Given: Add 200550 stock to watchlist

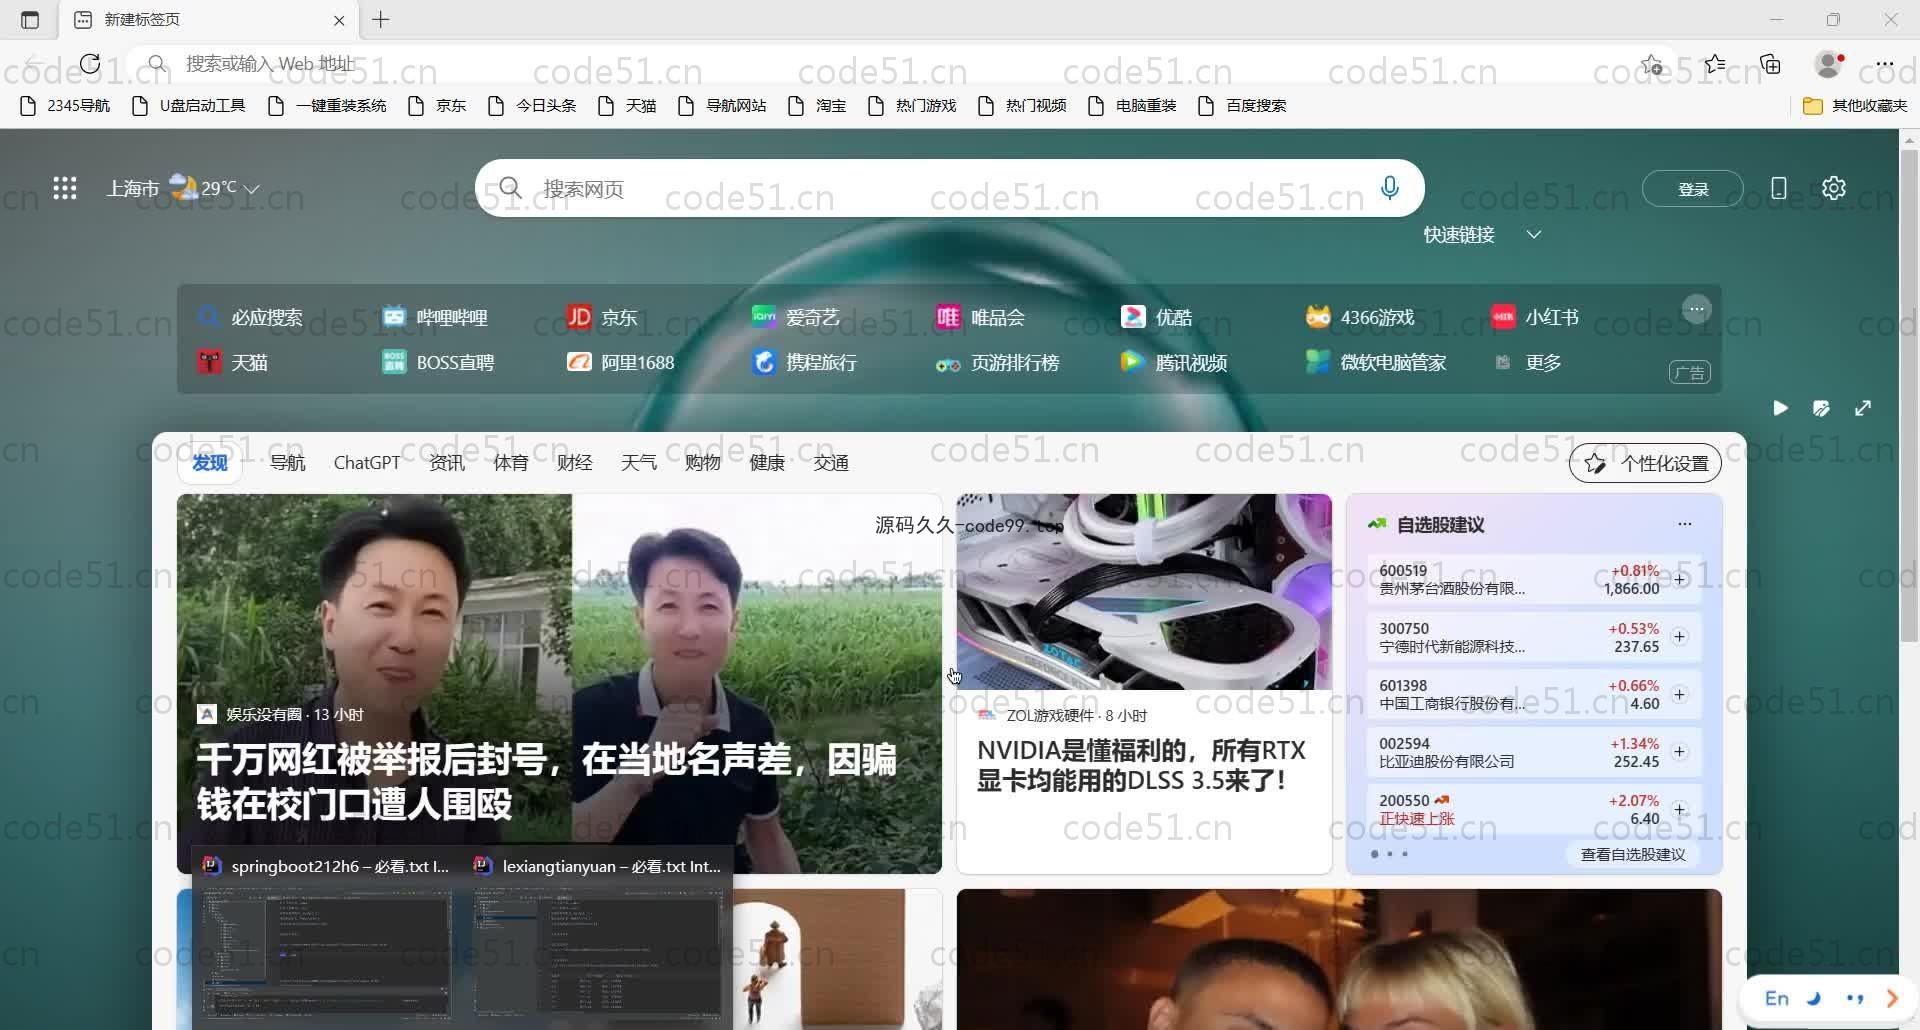Looking at the screenshot, I should [x=1680, y=809].
